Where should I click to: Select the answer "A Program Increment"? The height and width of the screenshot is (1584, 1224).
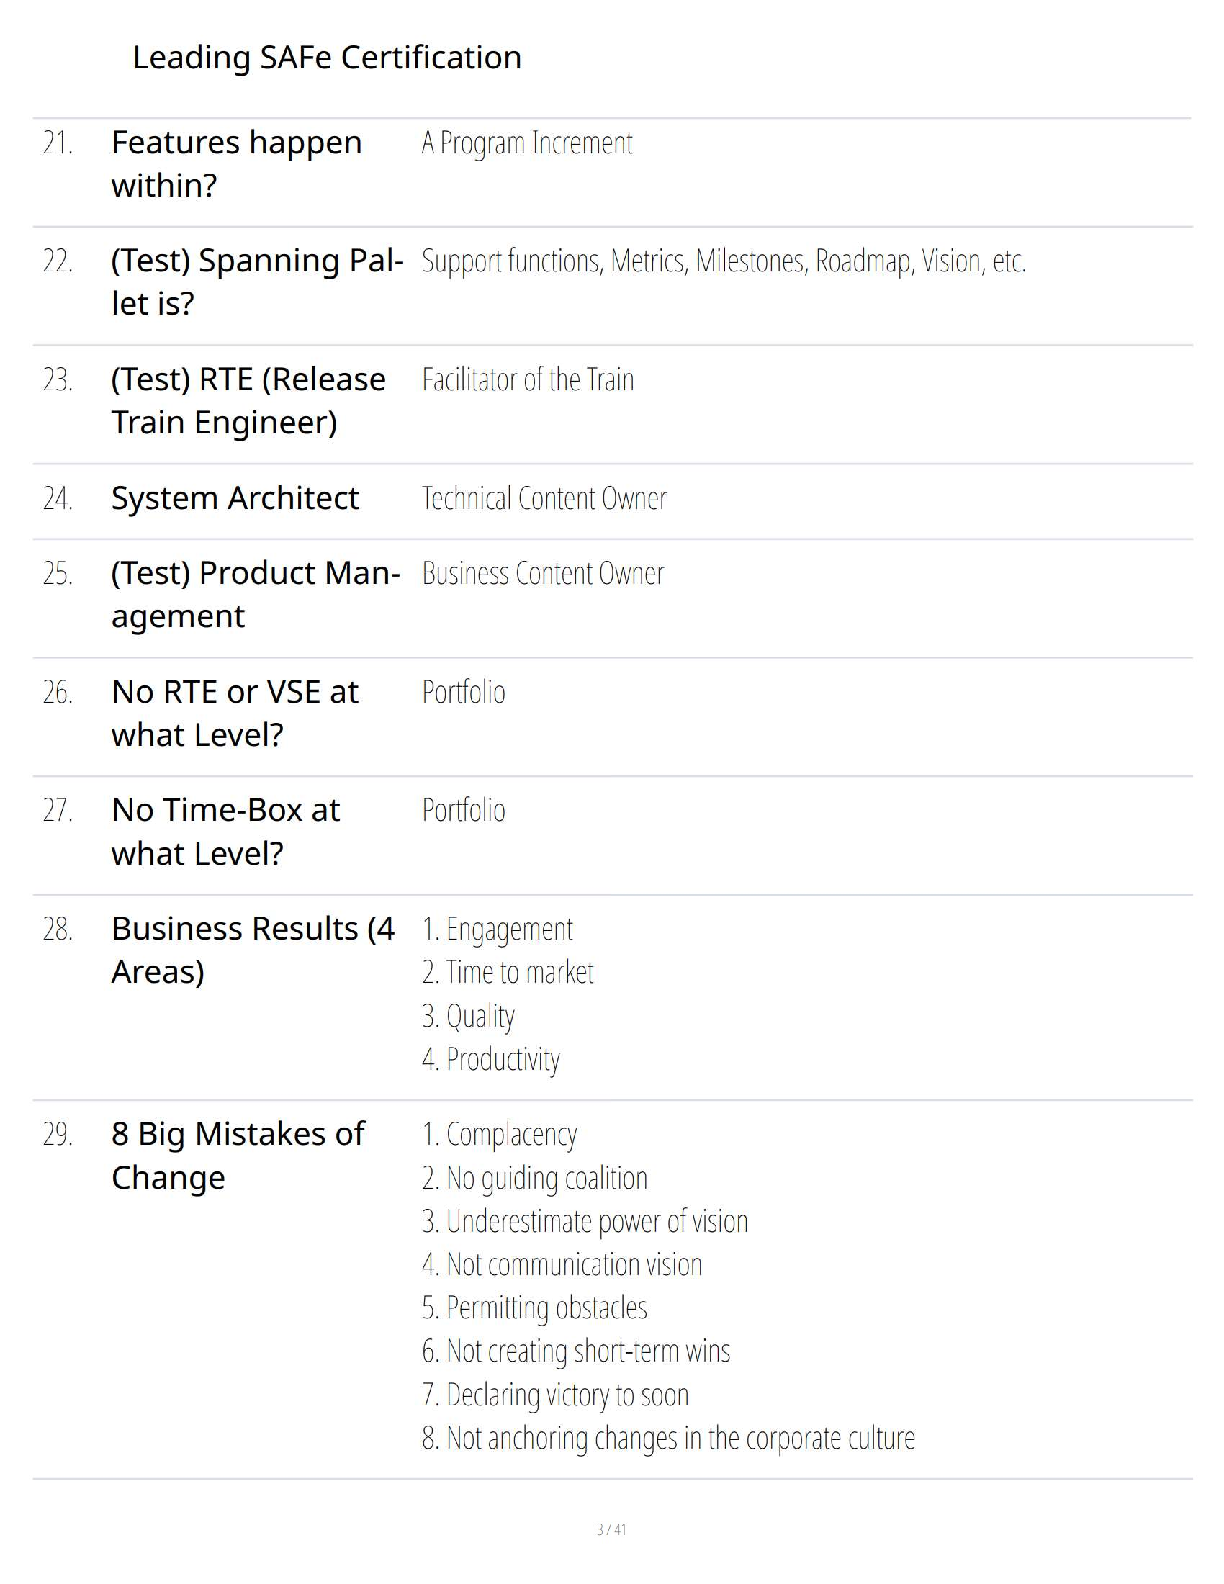(527, 144)
